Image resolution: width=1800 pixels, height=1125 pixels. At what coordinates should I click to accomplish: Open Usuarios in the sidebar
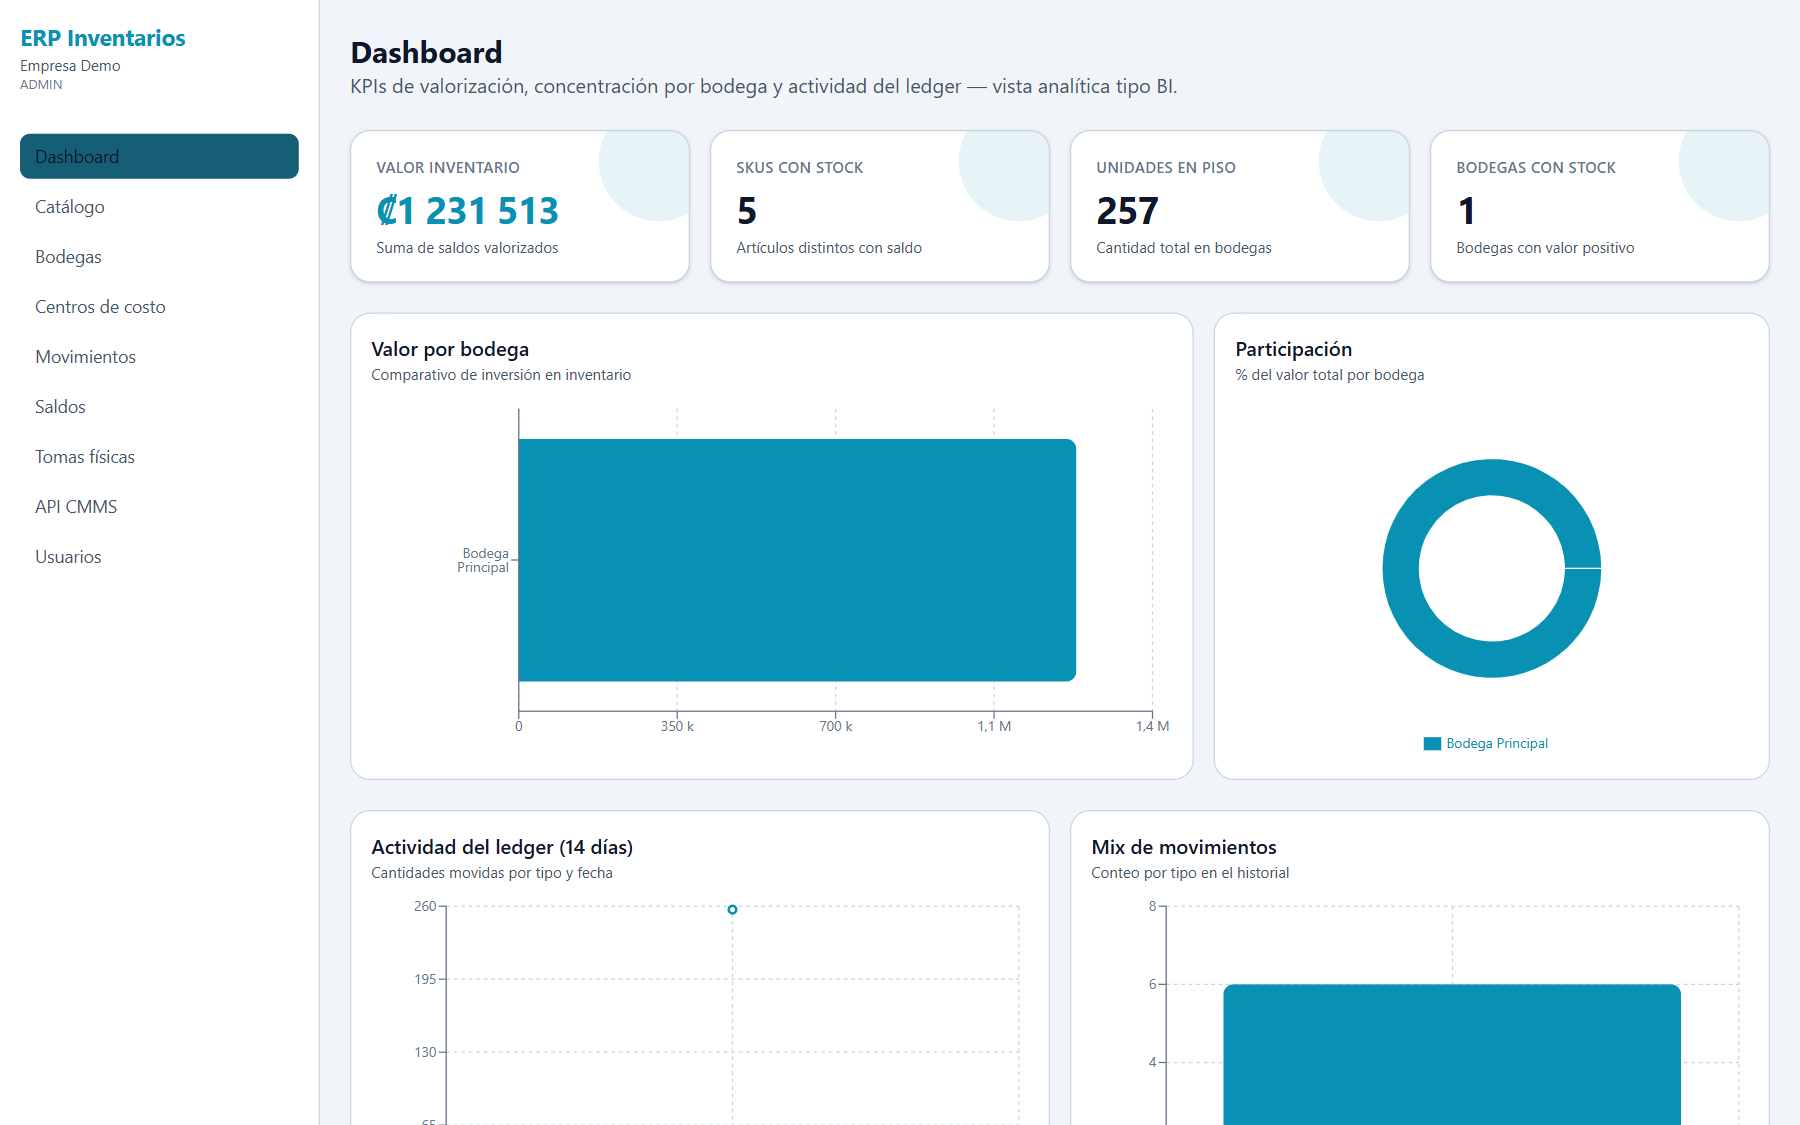click(x=159, y=557)
